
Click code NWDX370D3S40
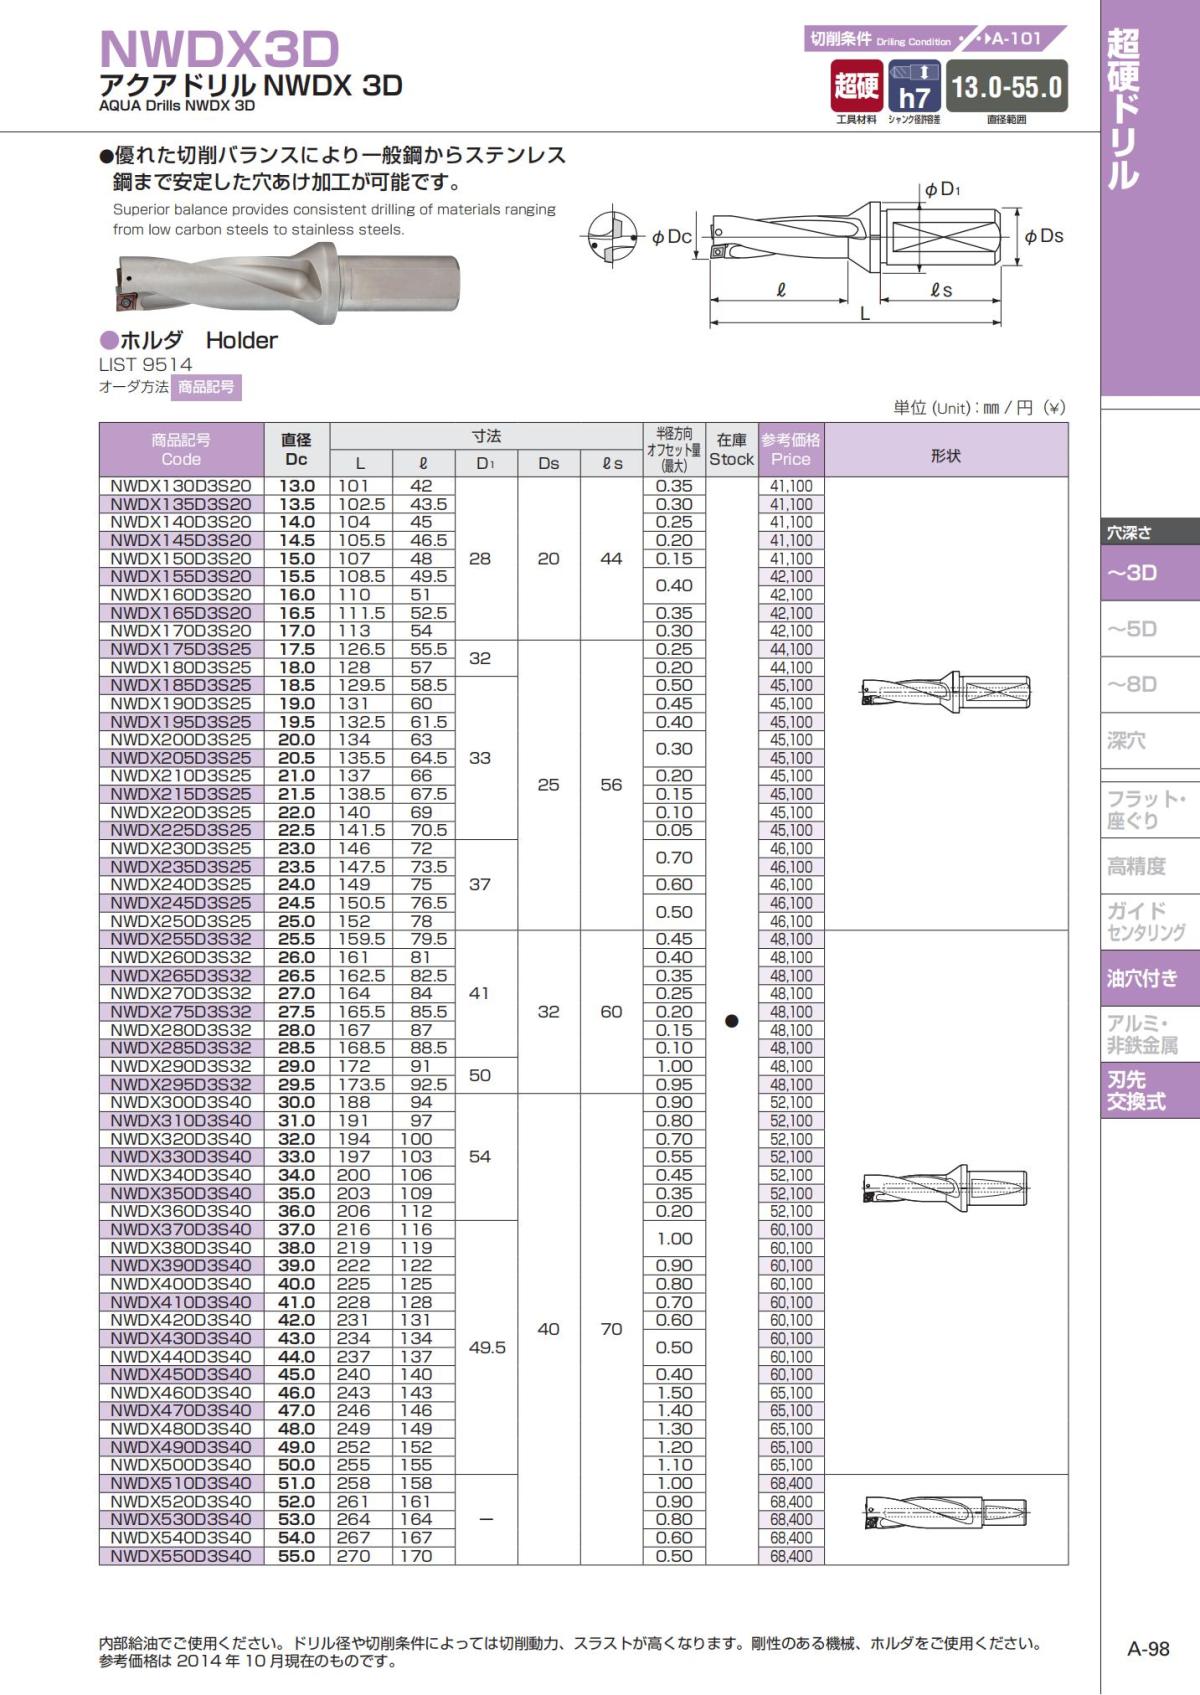point(181,1229)
